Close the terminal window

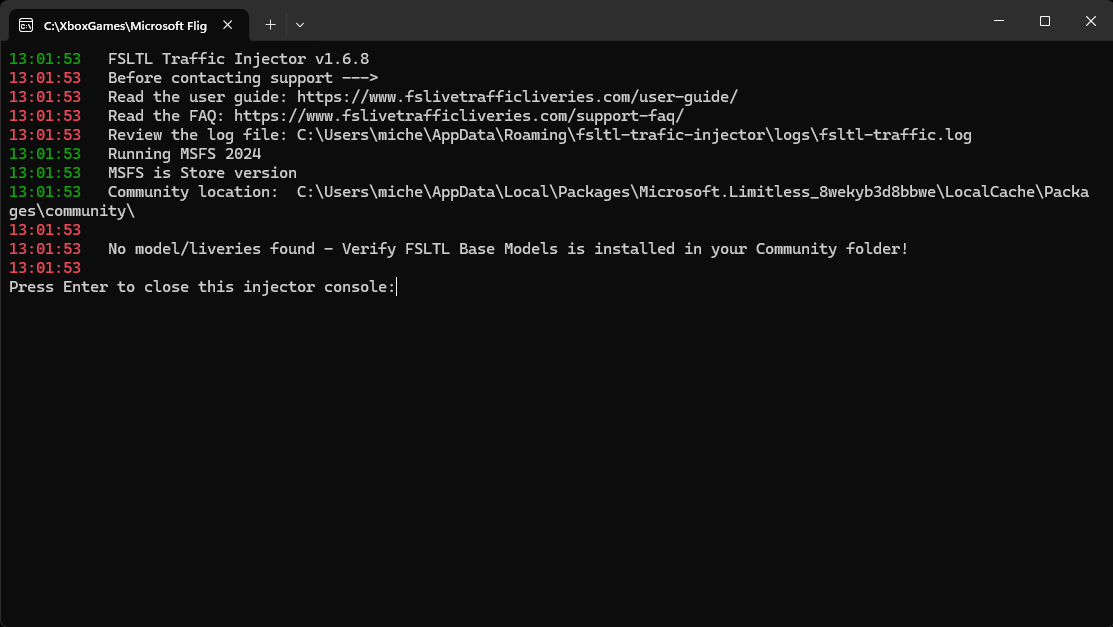[x=1090, y=21]
